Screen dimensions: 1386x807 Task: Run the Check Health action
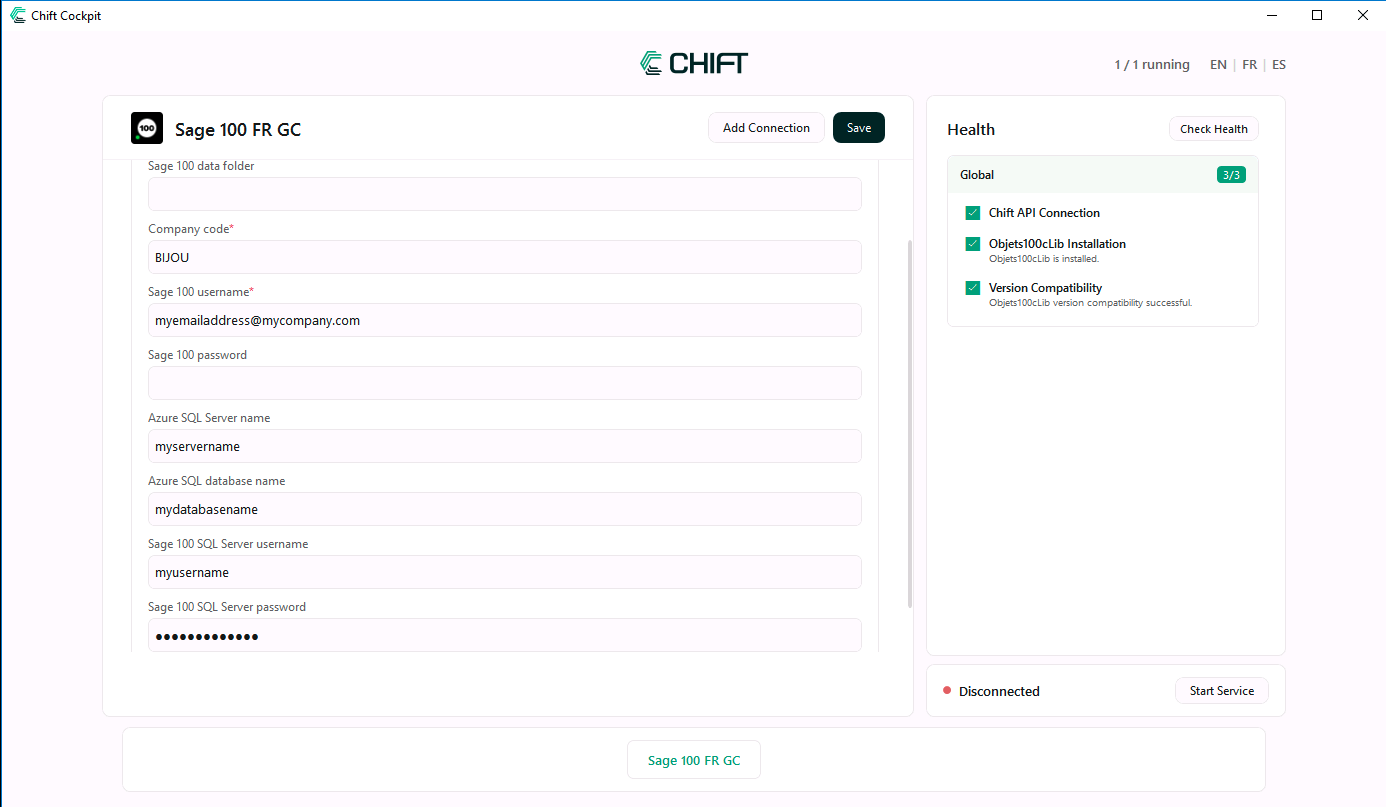click(1214, 129)
